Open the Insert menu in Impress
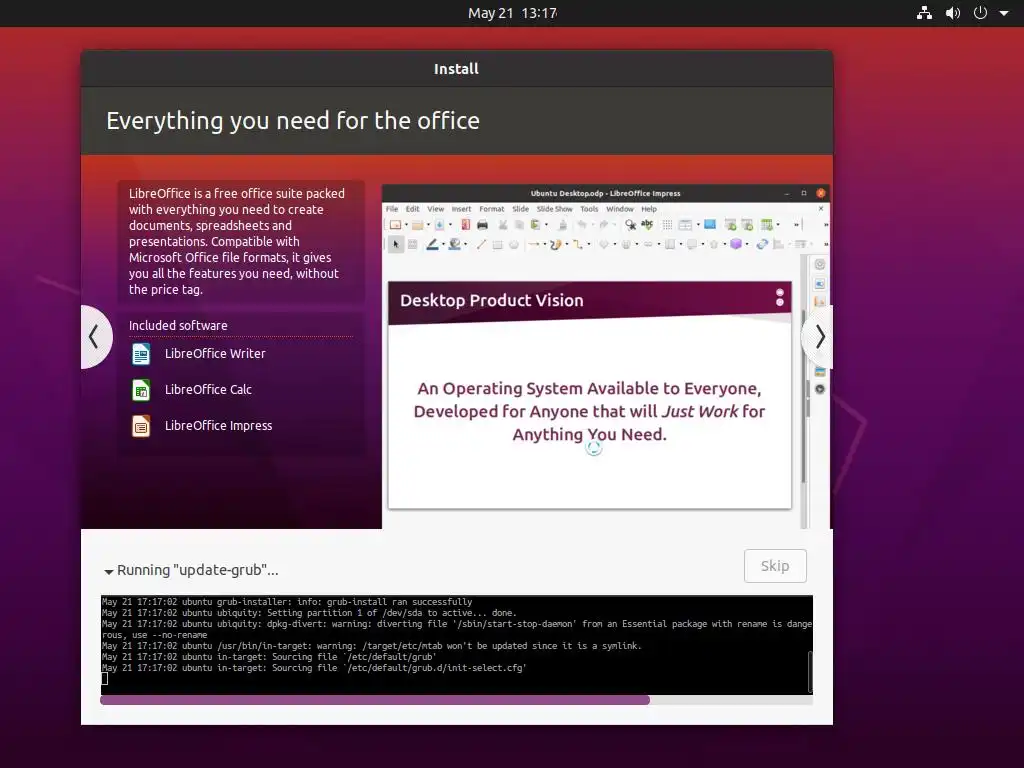1024x768 pixels. (x=461, y=209)
